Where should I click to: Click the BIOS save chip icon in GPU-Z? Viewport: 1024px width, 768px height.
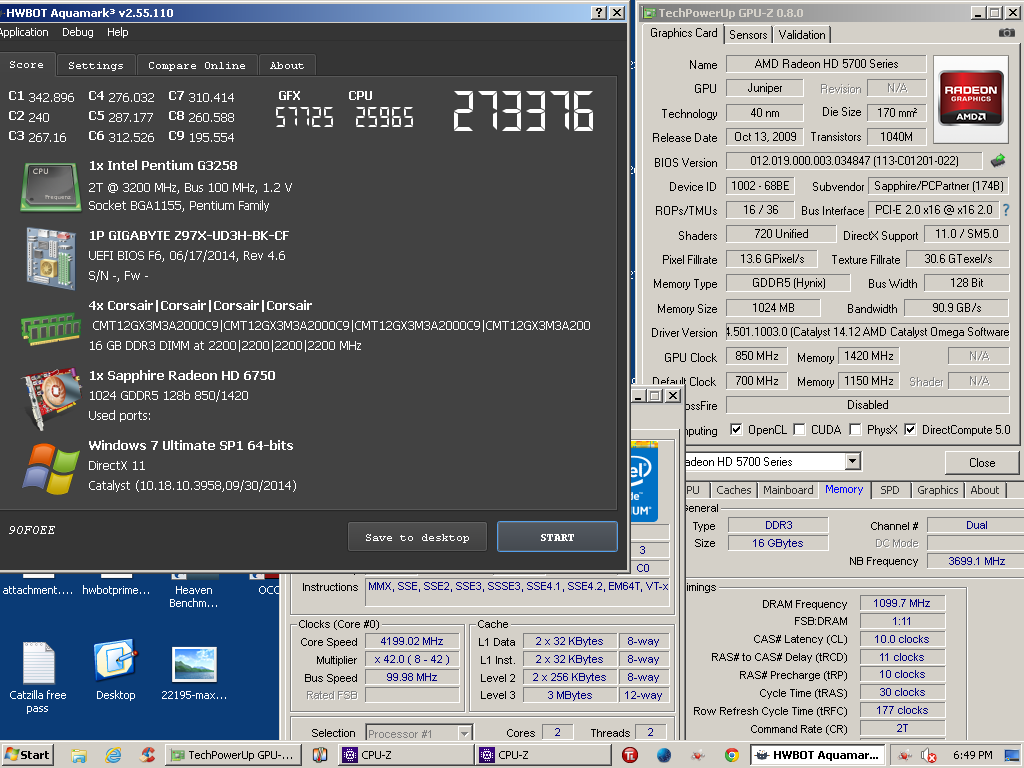pos(998,160)
